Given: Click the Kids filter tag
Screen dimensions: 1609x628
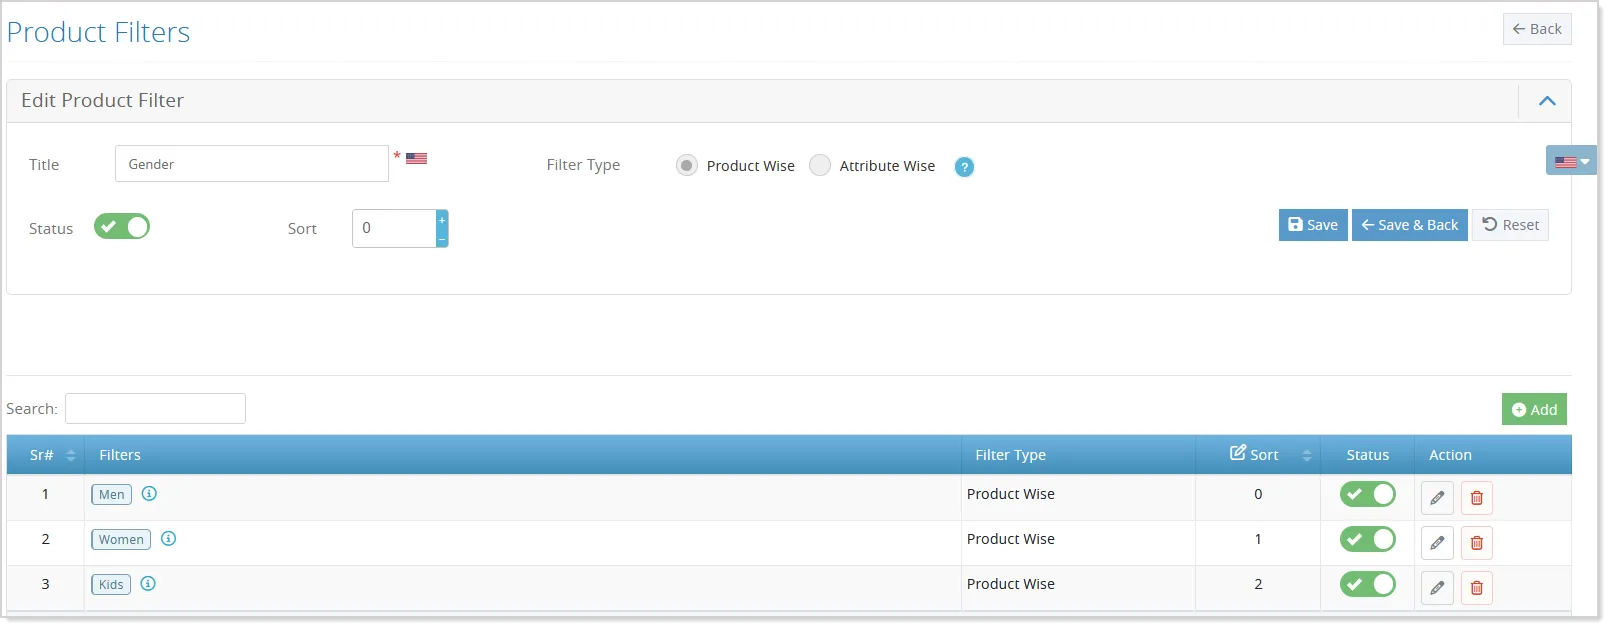Looking at the screenshot, I should (x=111, y=585).
